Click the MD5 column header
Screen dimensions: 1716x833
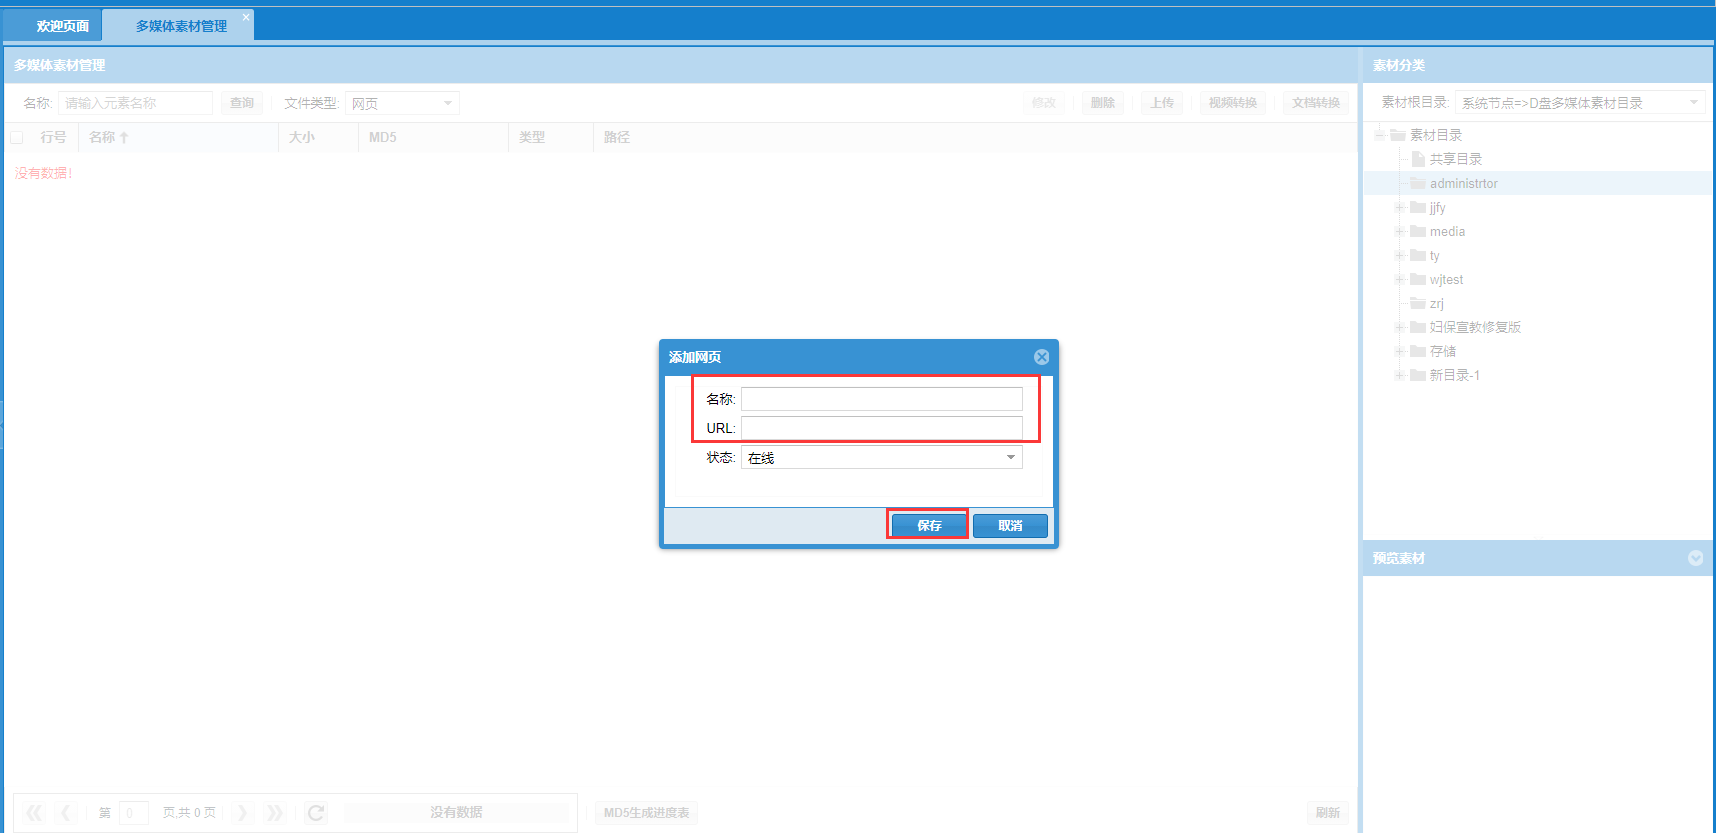click(x=433, y=137)
